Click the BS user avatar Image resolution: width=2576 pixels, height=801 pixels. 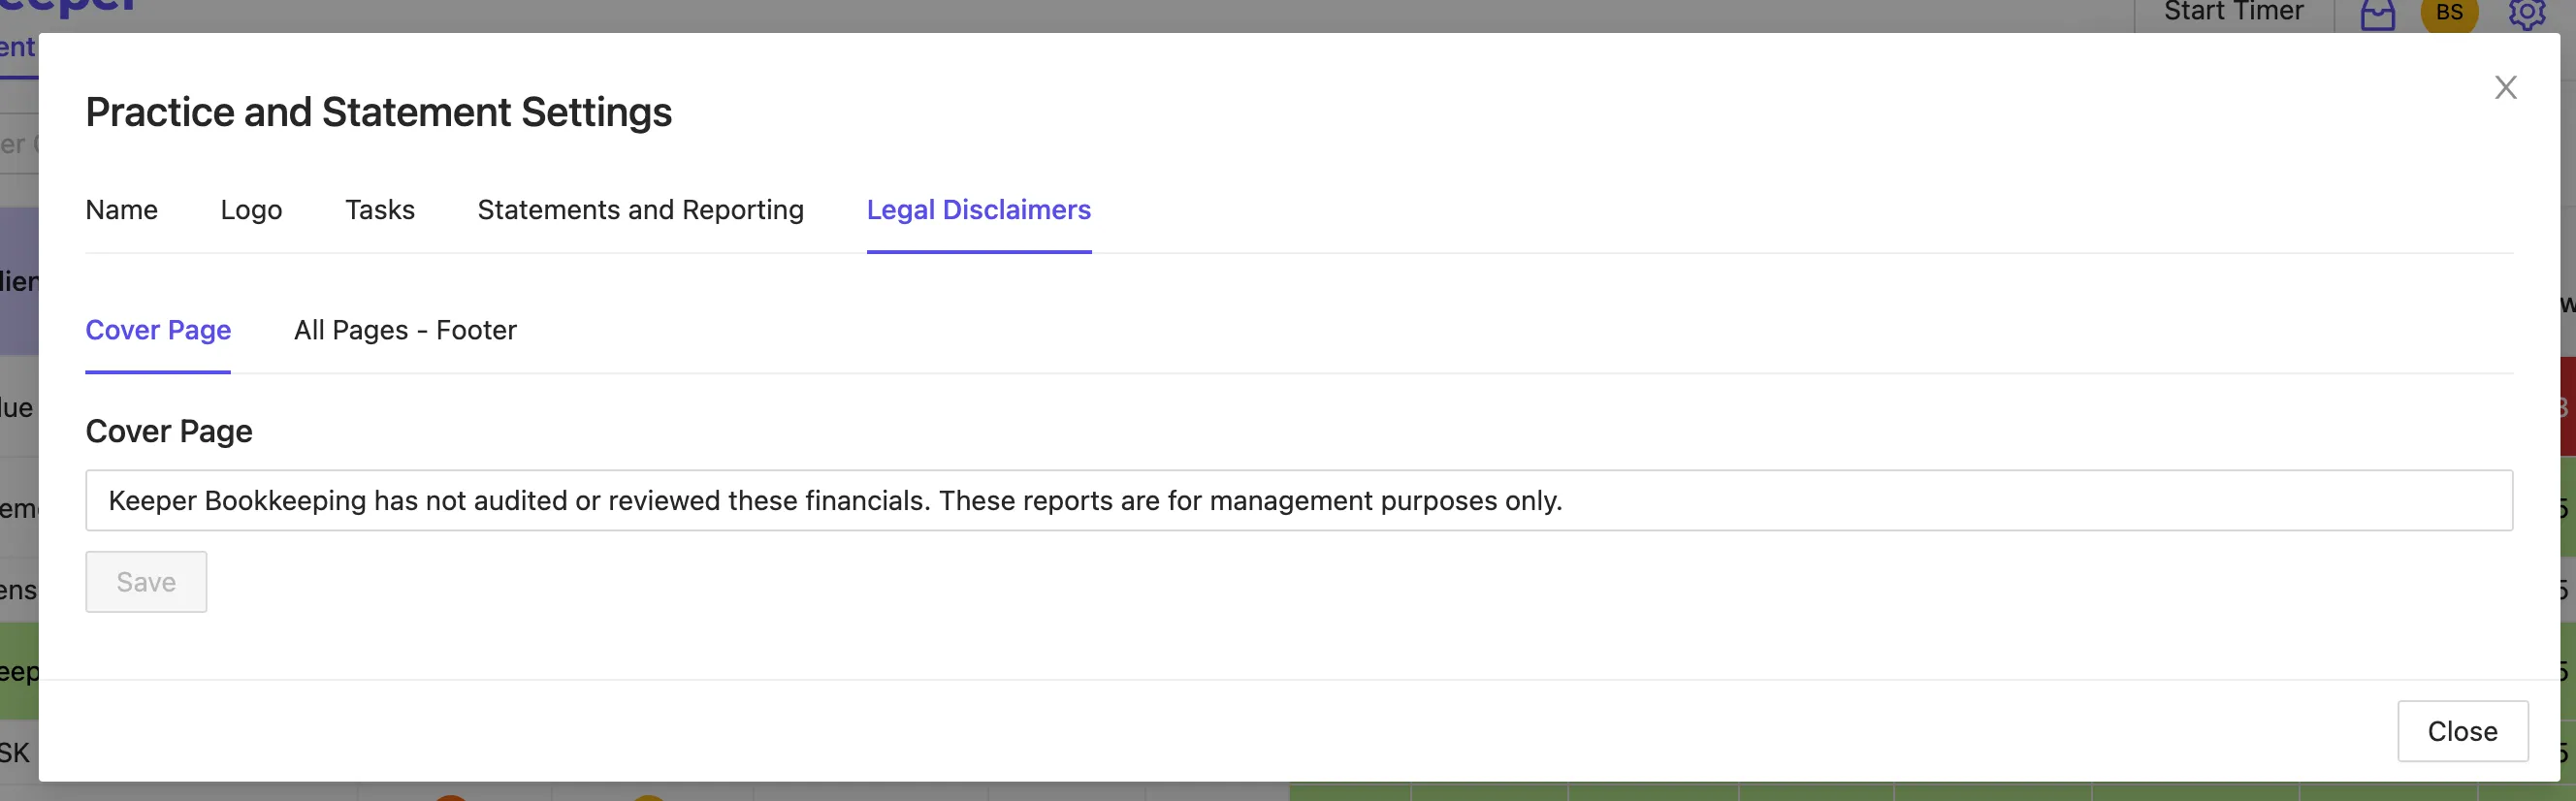click(x=2449, y=14)
